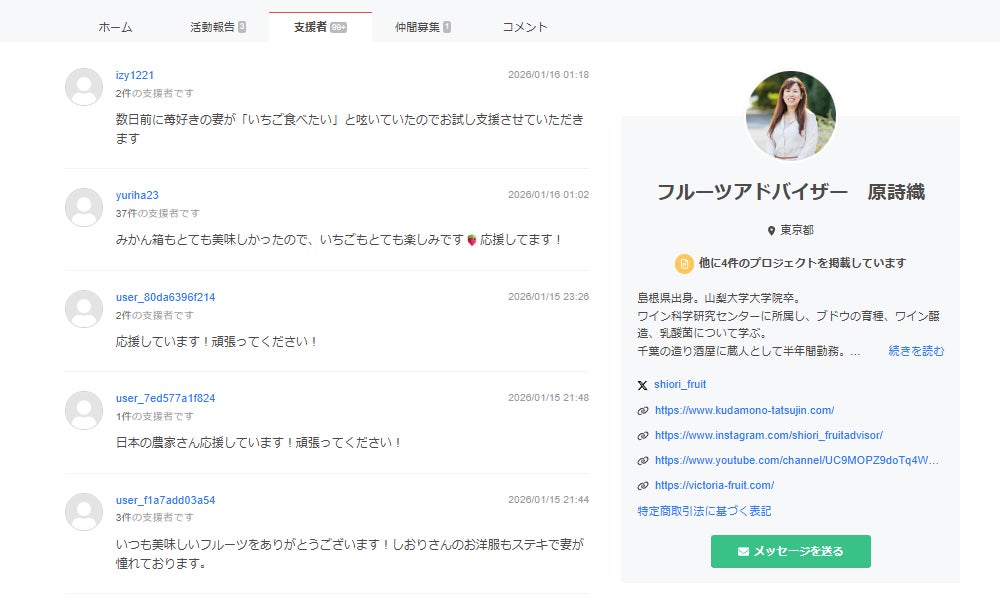Click yuriha23's profile avatar
The height and width of the screenshot is (606, 1000).
point(84,207)
